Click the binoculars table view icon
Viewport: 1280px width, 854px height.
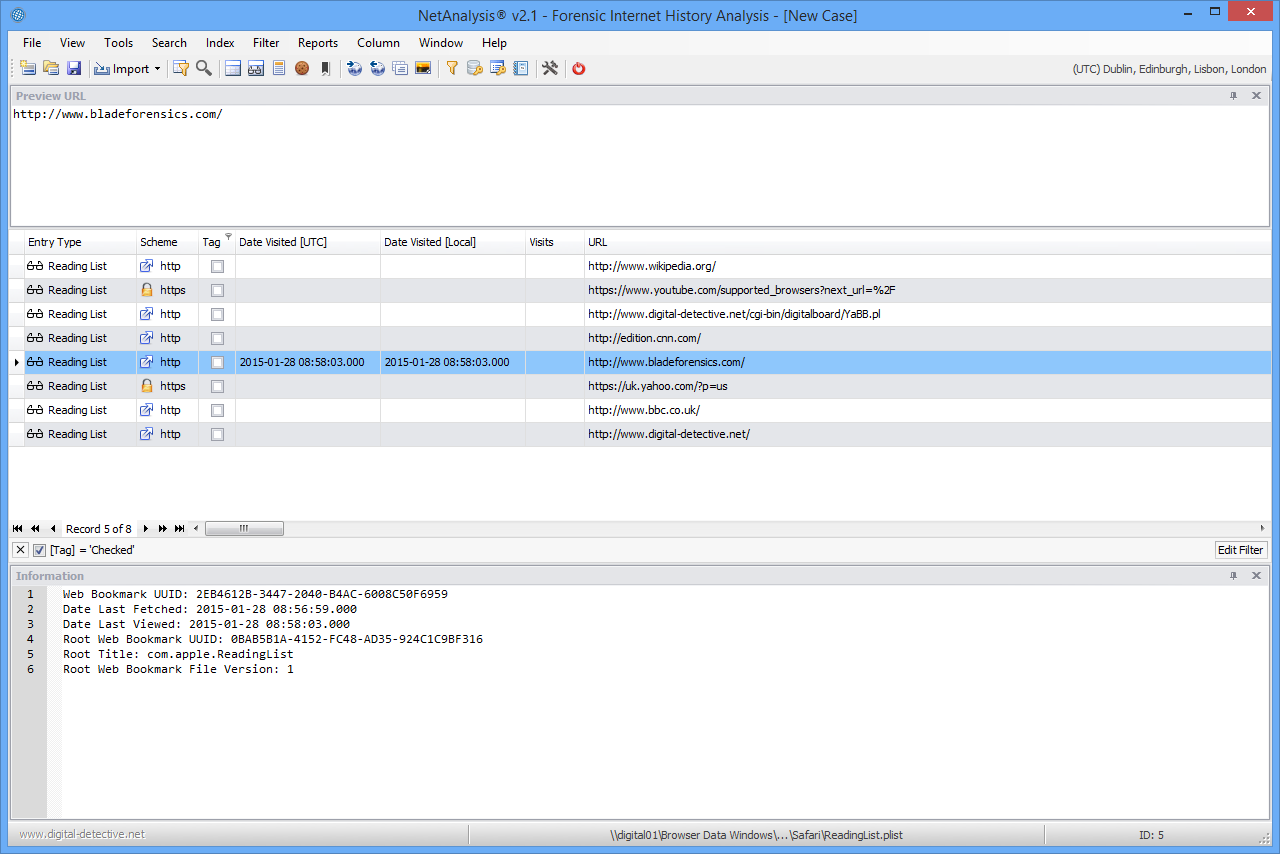[256, 68]
